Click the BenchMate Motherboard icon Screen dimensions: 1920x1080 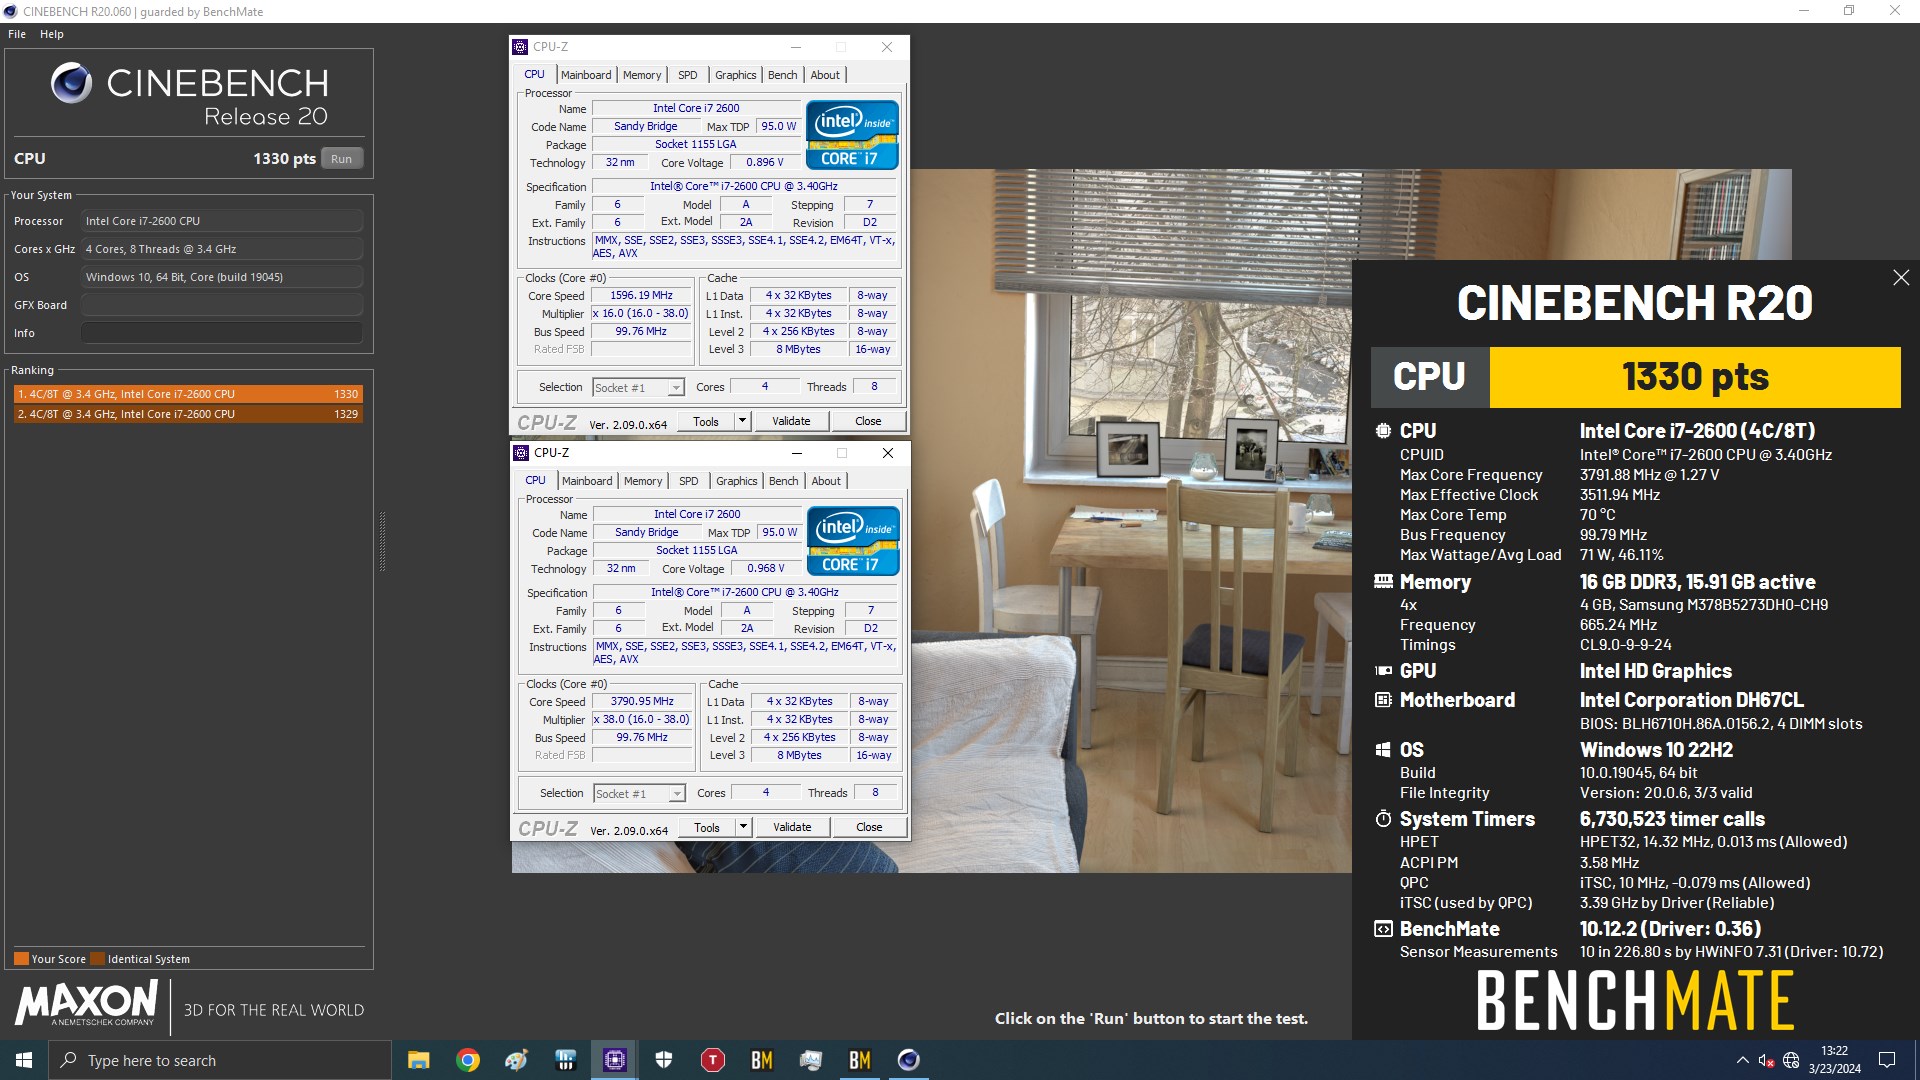tap(1383, 700)
